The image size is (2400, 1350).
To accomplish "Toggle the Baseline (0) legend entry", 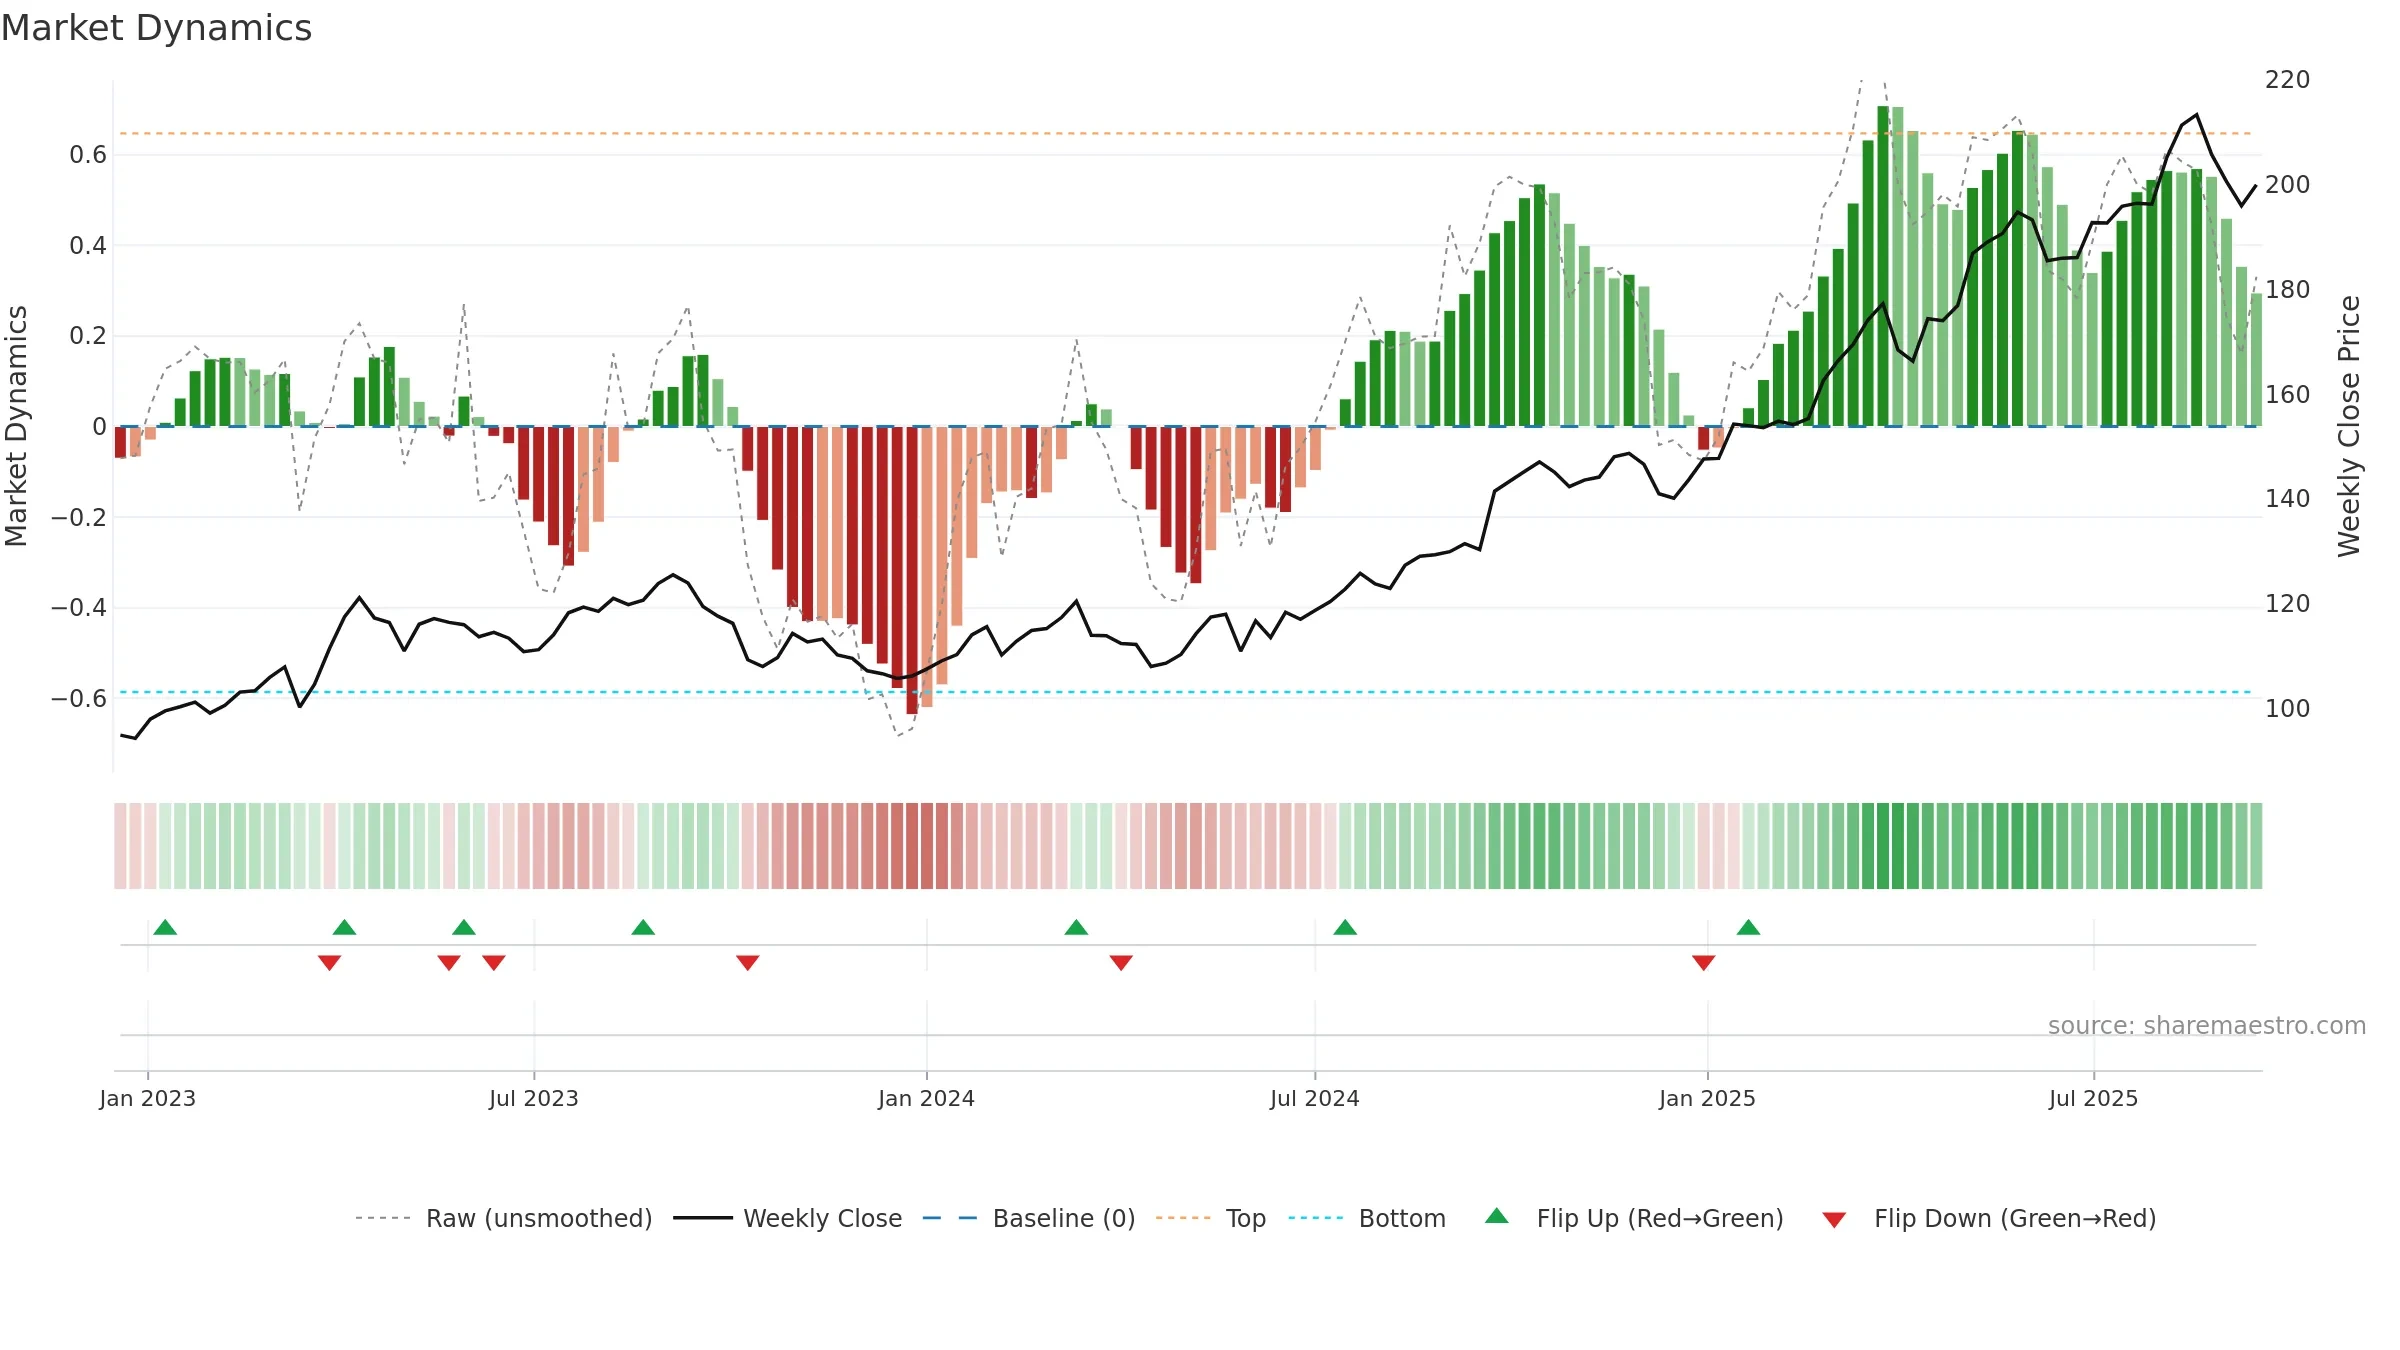I will click(x=1028, y=1218).
